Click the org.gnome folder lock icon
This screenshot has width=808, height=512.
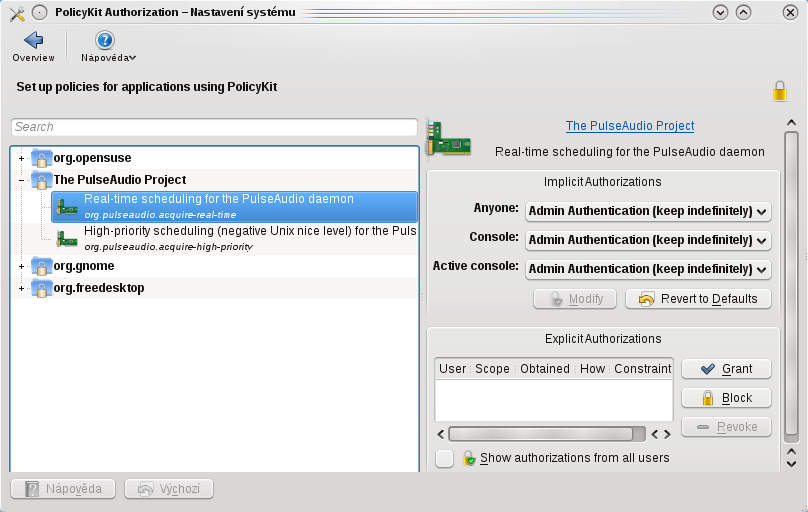click(41, 266)
